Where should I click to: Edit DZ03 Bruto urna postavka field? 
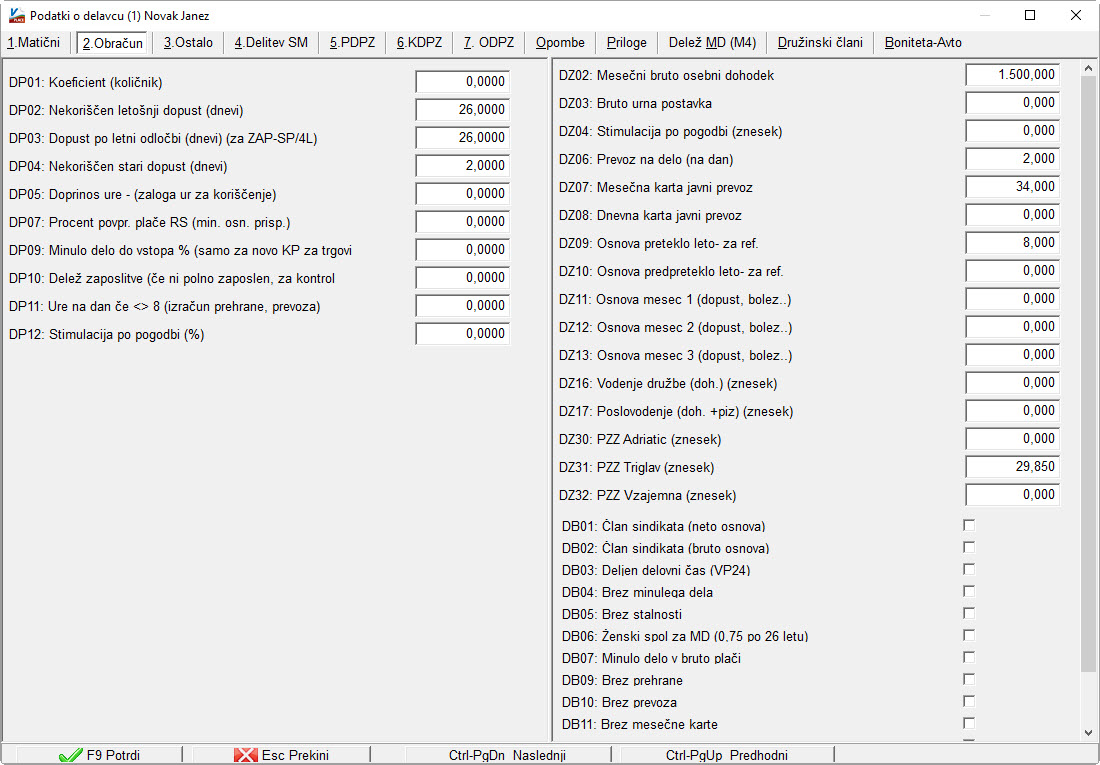point(1012,102)
